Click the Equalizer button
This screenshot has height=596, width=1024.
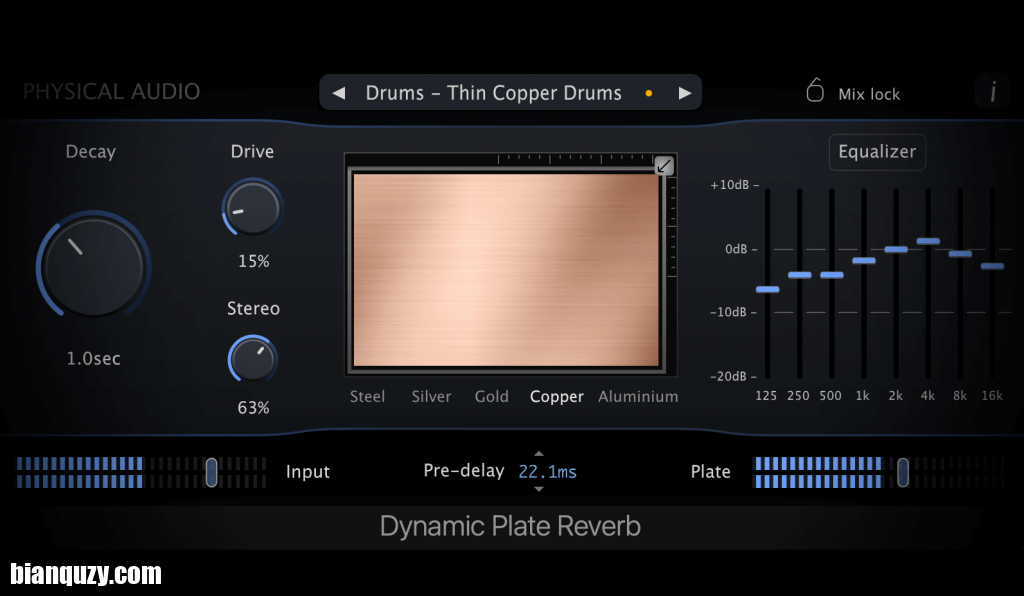(x=877, y=152)
